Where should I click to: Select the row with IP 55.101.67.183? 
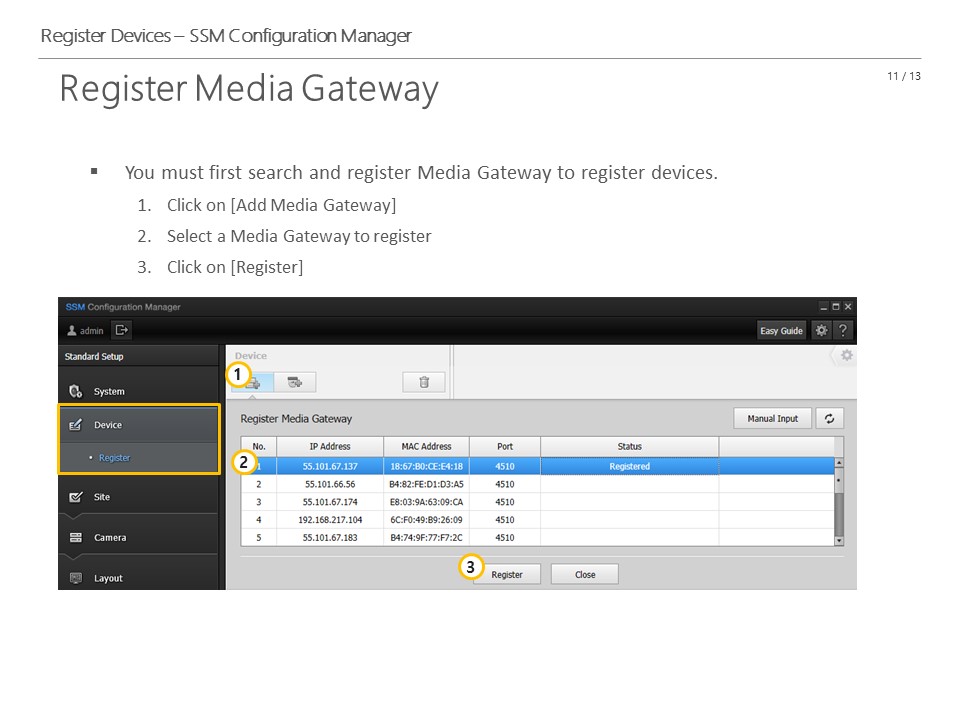538,538
